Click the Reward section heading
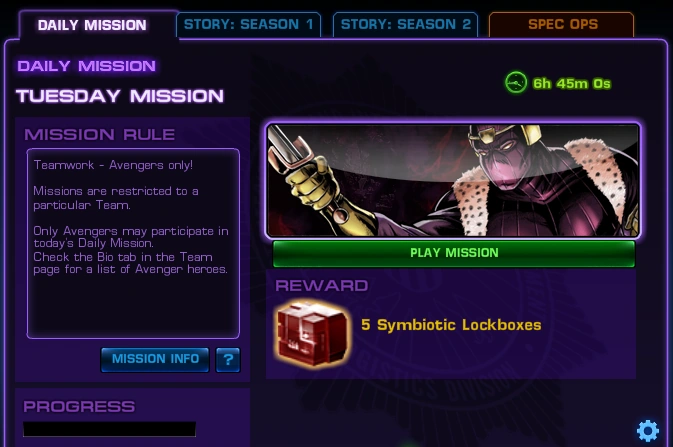Image resolution: width=673 pixels, height=447 pixels. coord(321,286)
